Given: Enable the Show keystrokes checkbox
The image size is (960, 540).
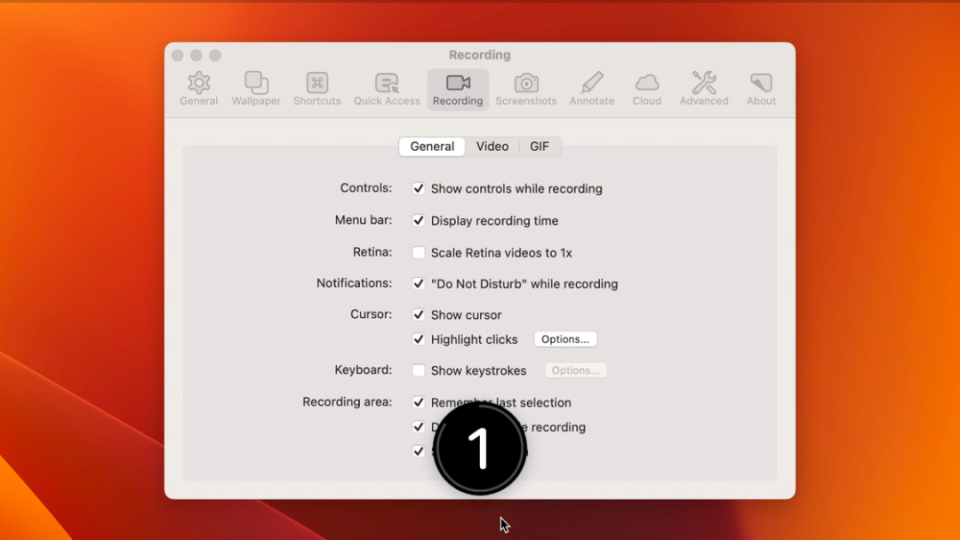Looking at the screenshot, I should (x=418, y=370).
